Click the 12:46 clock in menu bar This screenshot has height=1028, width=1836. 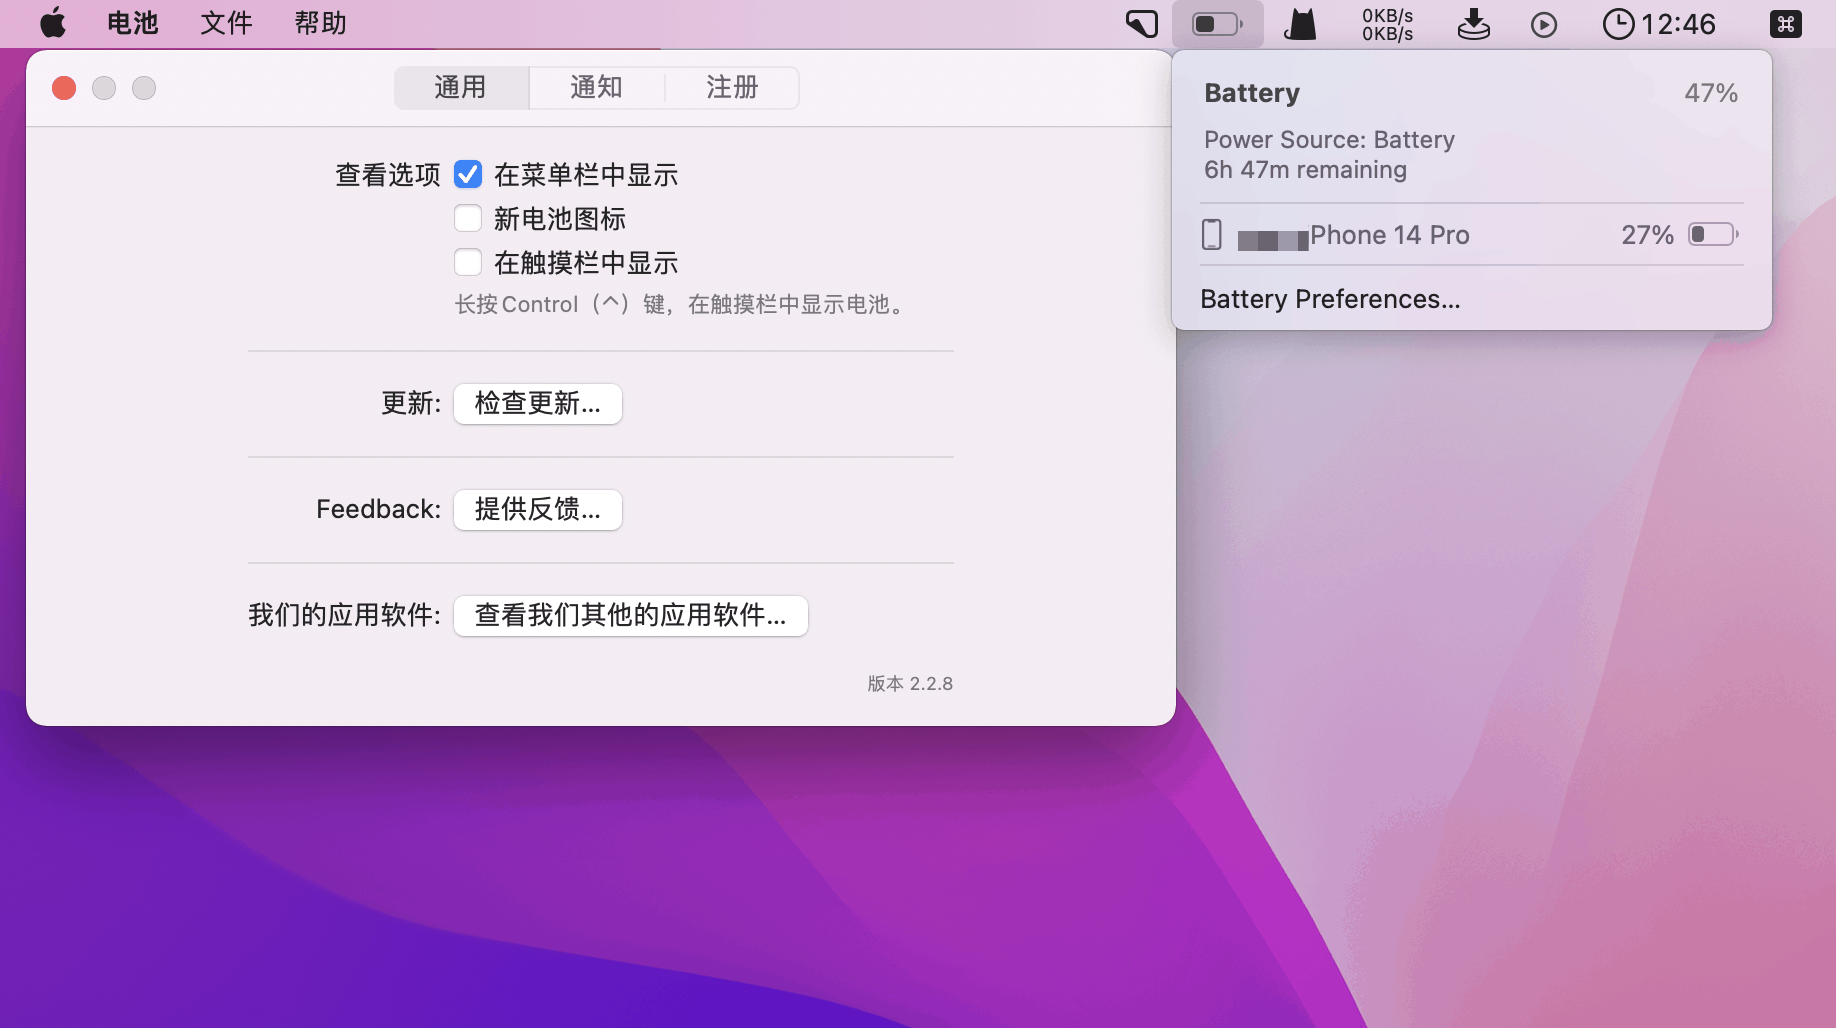(1659, 24)
